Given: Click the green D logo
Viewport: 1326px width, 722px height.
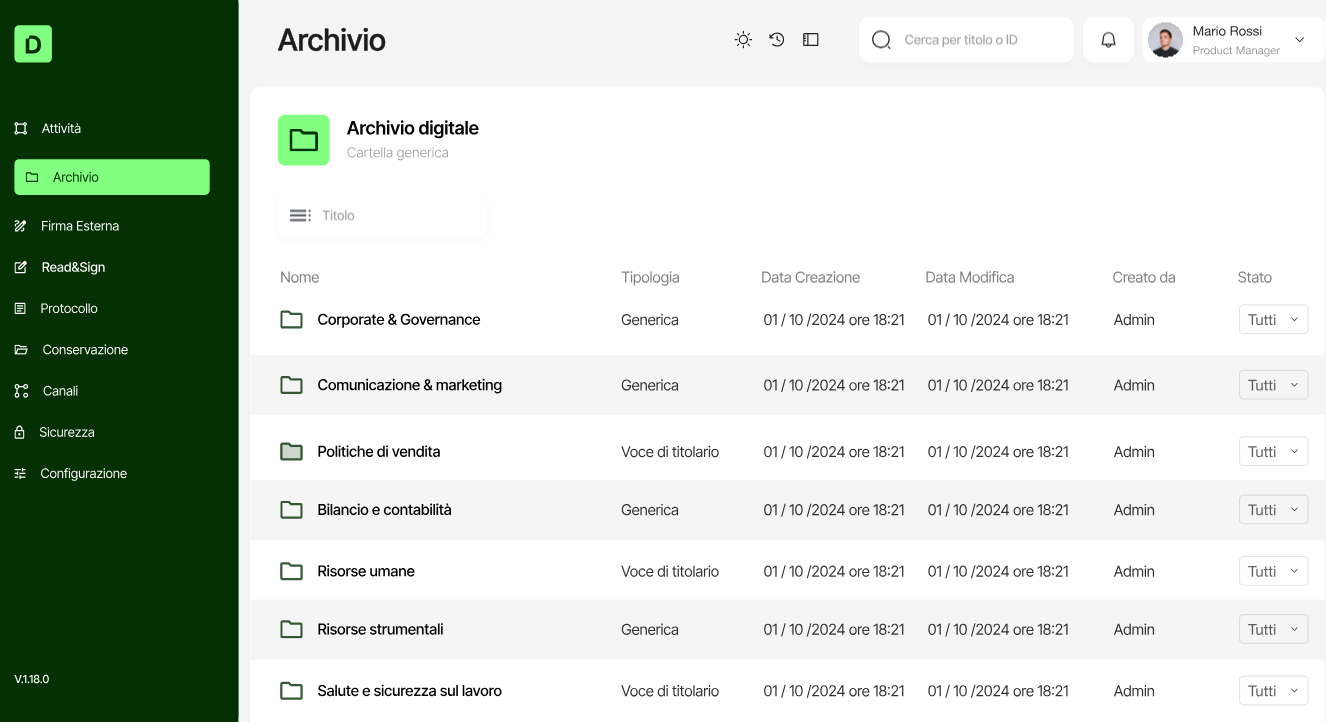Looking at the screenshot, I should tap(33, 44).
